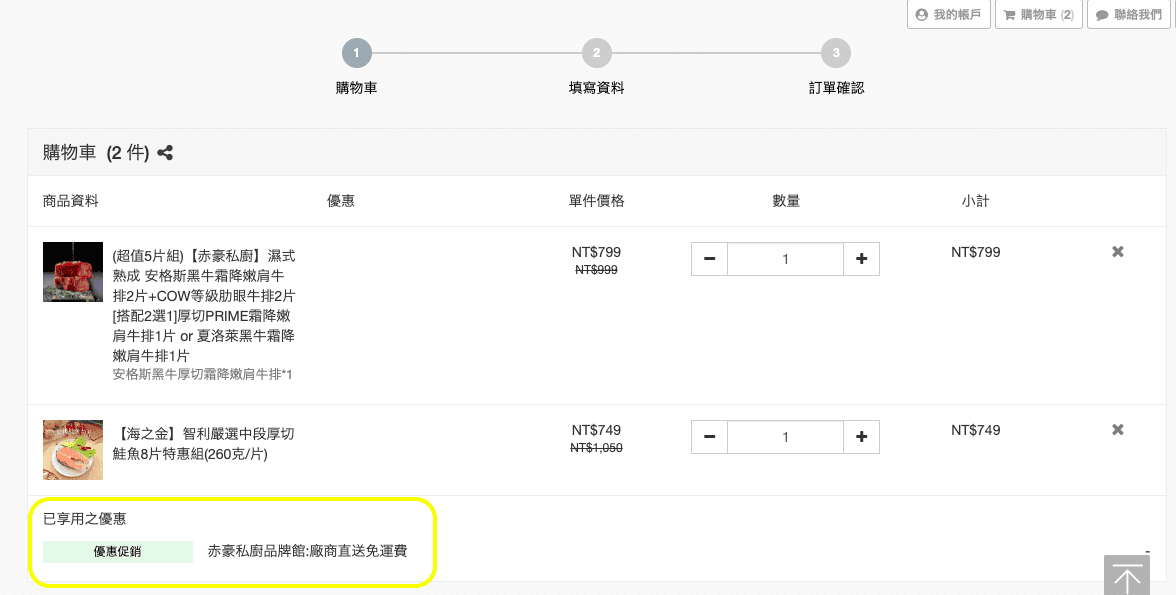Open 我的帳戶 account page

(948, 15)
